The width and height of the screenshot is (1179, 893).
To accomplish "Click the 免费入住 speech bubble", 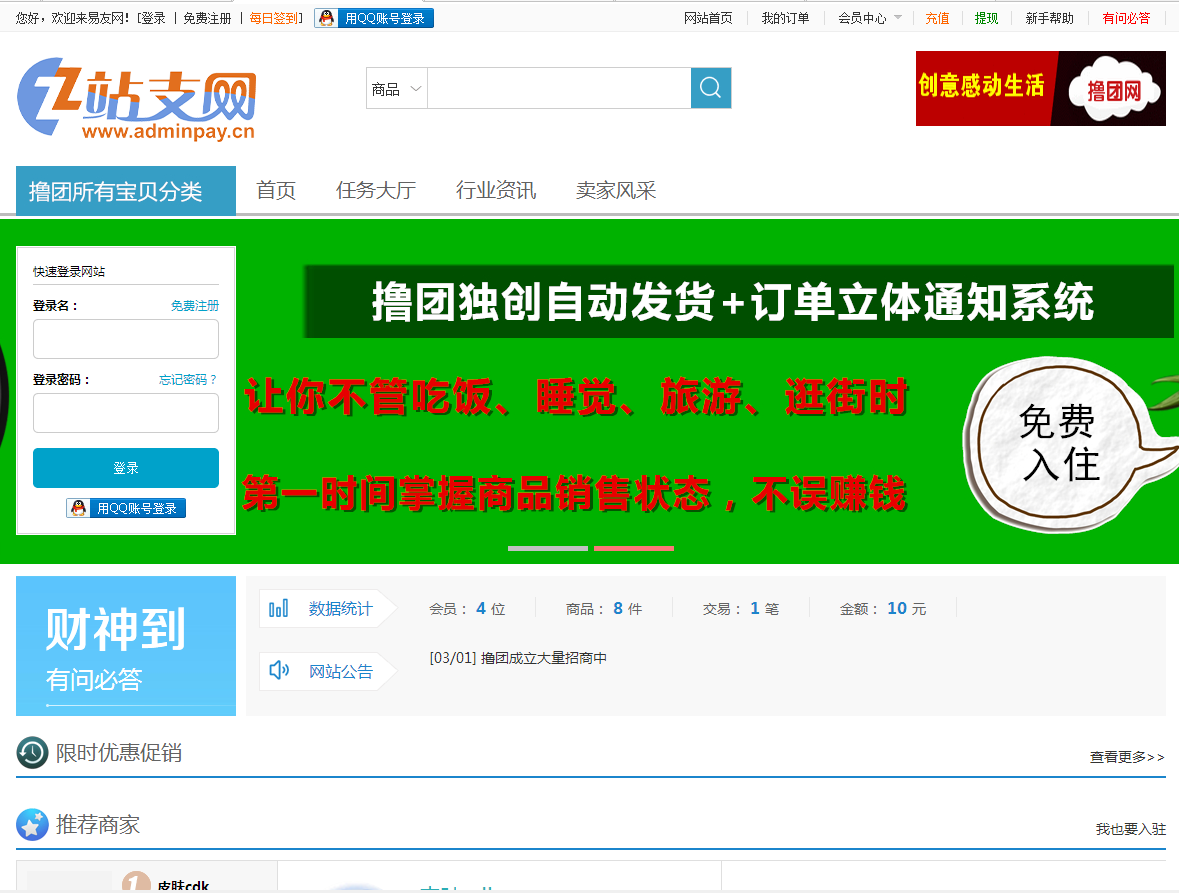I will click(x=1058, y=441).
